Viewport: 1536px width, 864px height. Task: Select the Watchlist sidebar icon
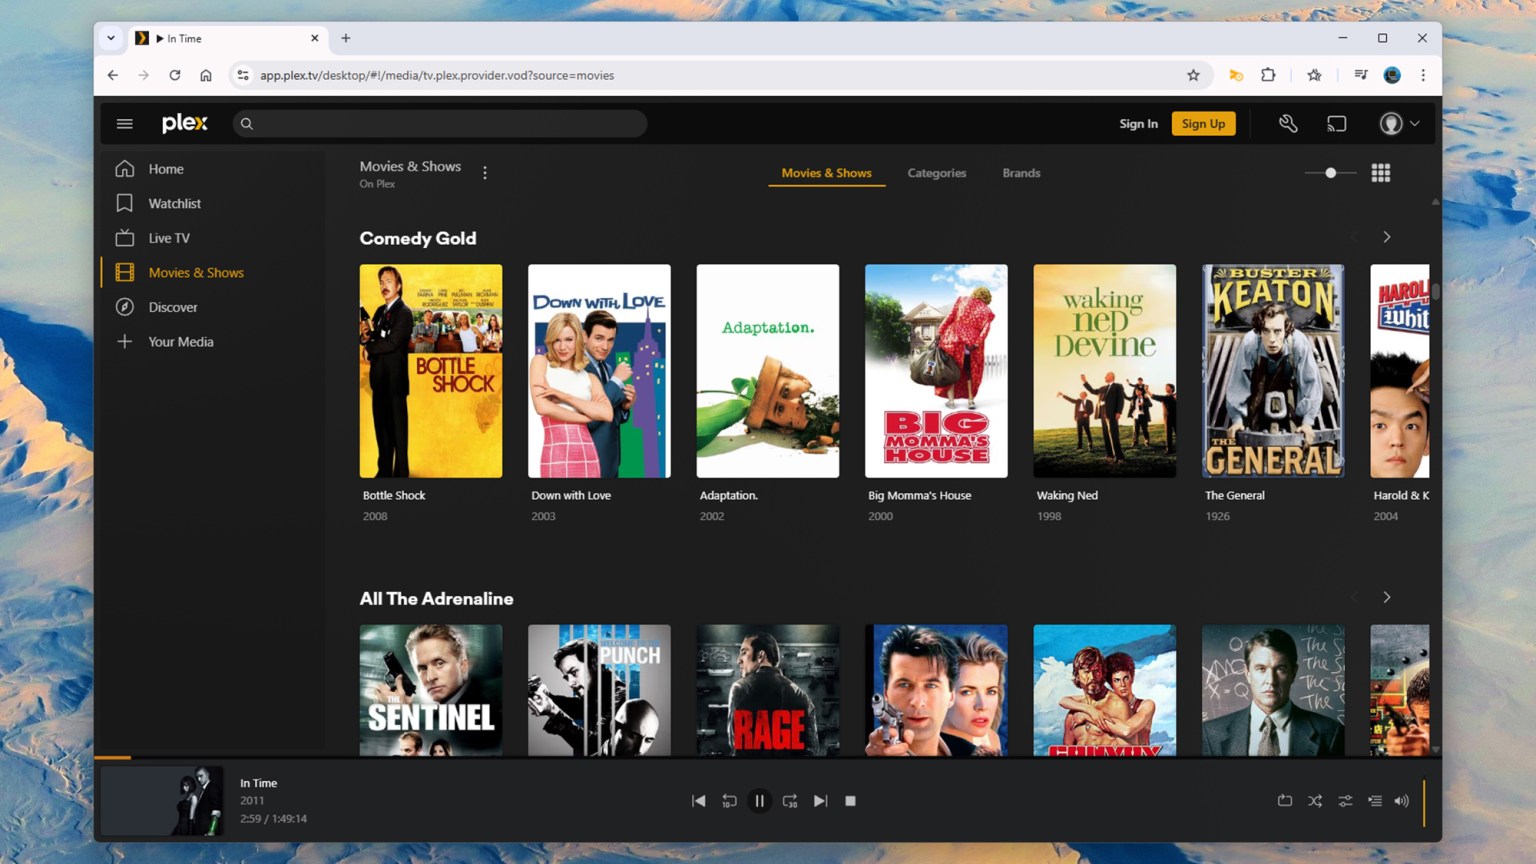click(125, 203)
